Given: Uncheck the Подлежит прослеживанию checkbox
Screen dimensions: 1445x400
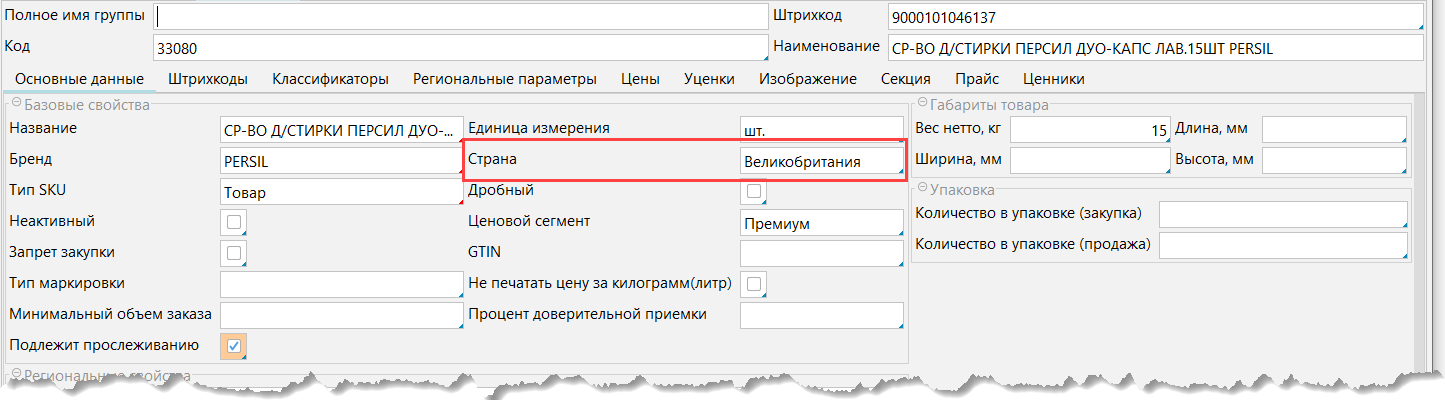Looking at the screenshot, I should pos(234,346).
